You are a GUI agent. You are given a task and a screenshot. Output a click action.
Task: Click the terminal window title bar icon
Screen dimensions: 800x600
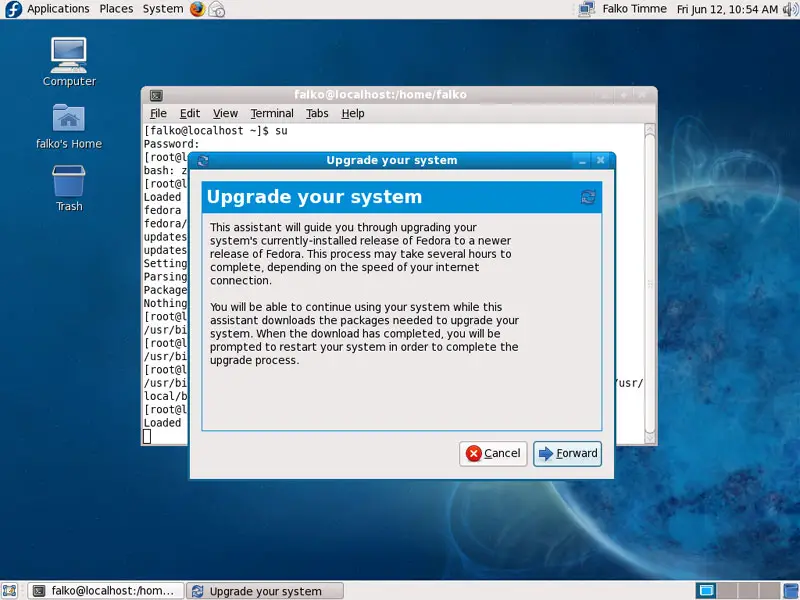(x=156, y=95)
